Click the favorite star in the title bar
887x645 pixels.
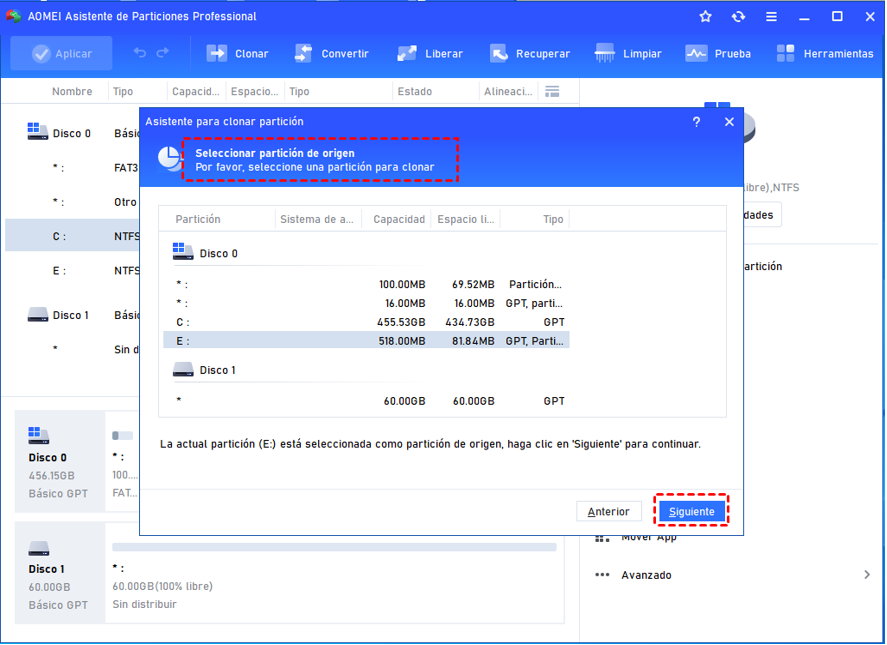click(705, 16)
